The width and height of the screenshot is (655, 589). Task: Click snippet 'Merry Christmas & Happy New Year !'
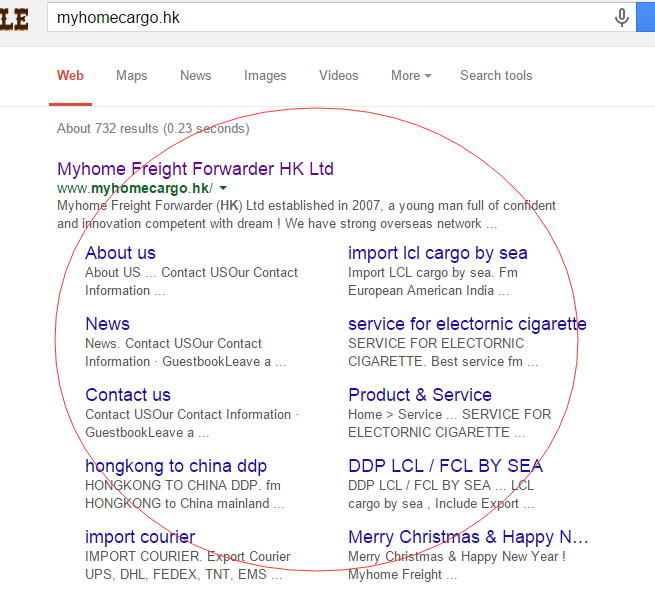(457, 556)
